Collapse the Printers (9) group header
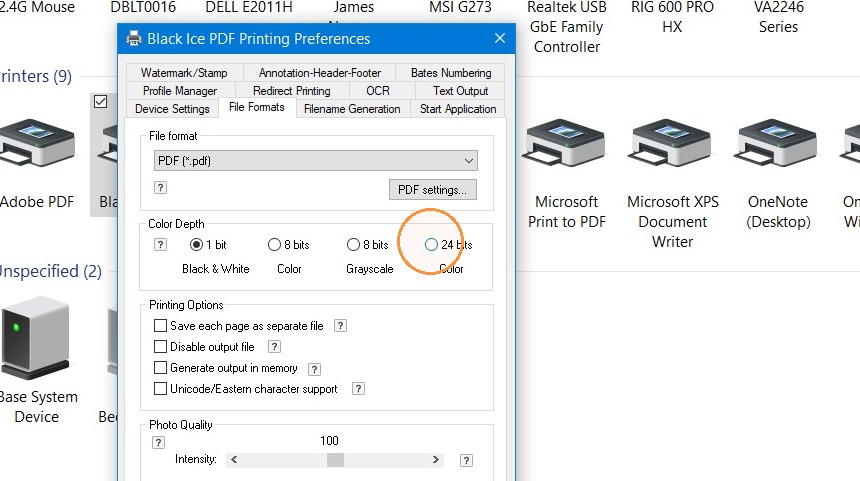The width and height of the screenshot is (860, 481). [x=36, y=76]
